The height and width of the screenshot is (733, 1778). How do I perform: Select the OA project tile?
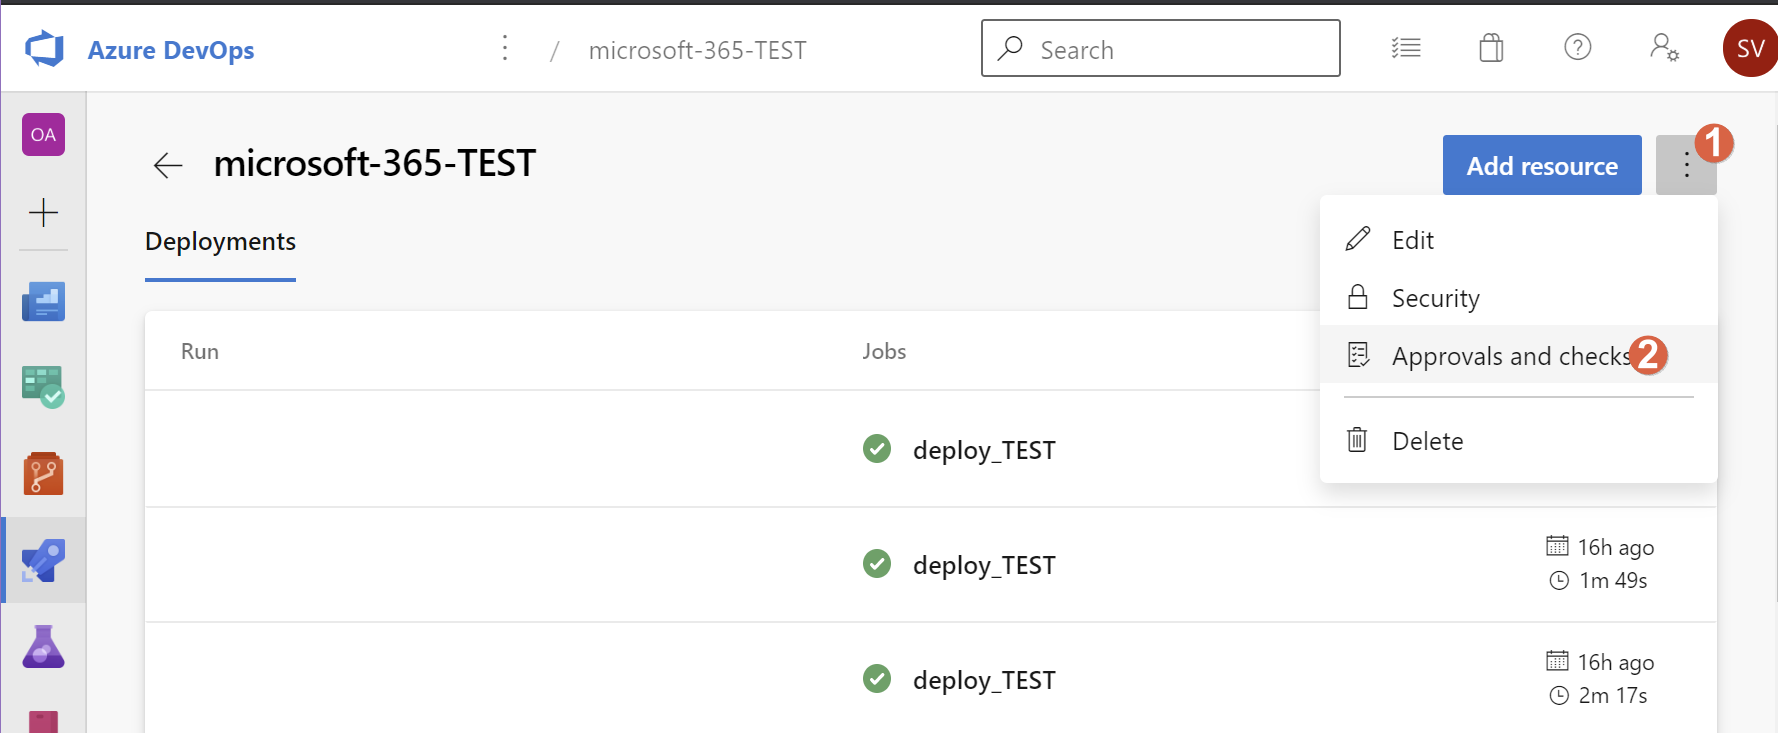pyautogui.click(x=43, y=134)
